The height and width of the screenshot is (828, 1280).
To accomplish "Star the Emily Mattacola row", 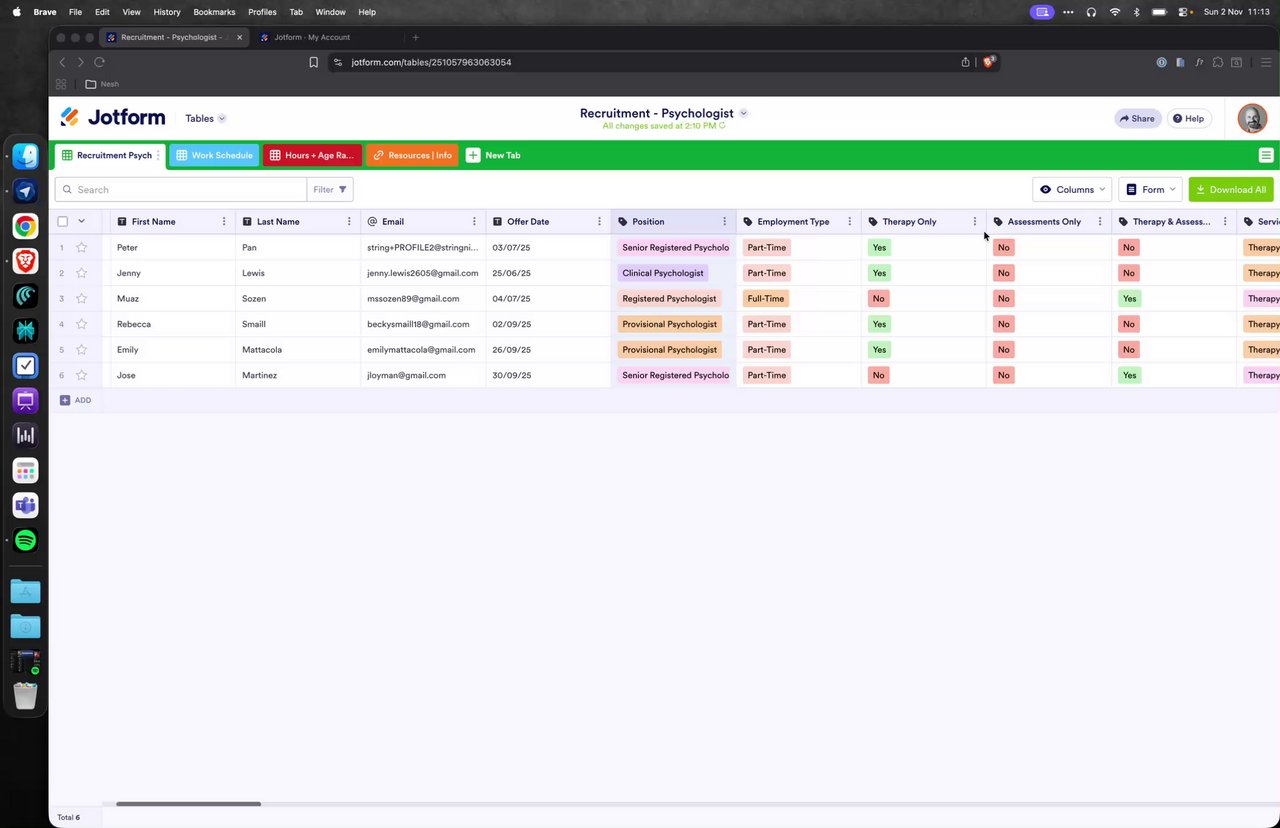I will tap(81, 350).
